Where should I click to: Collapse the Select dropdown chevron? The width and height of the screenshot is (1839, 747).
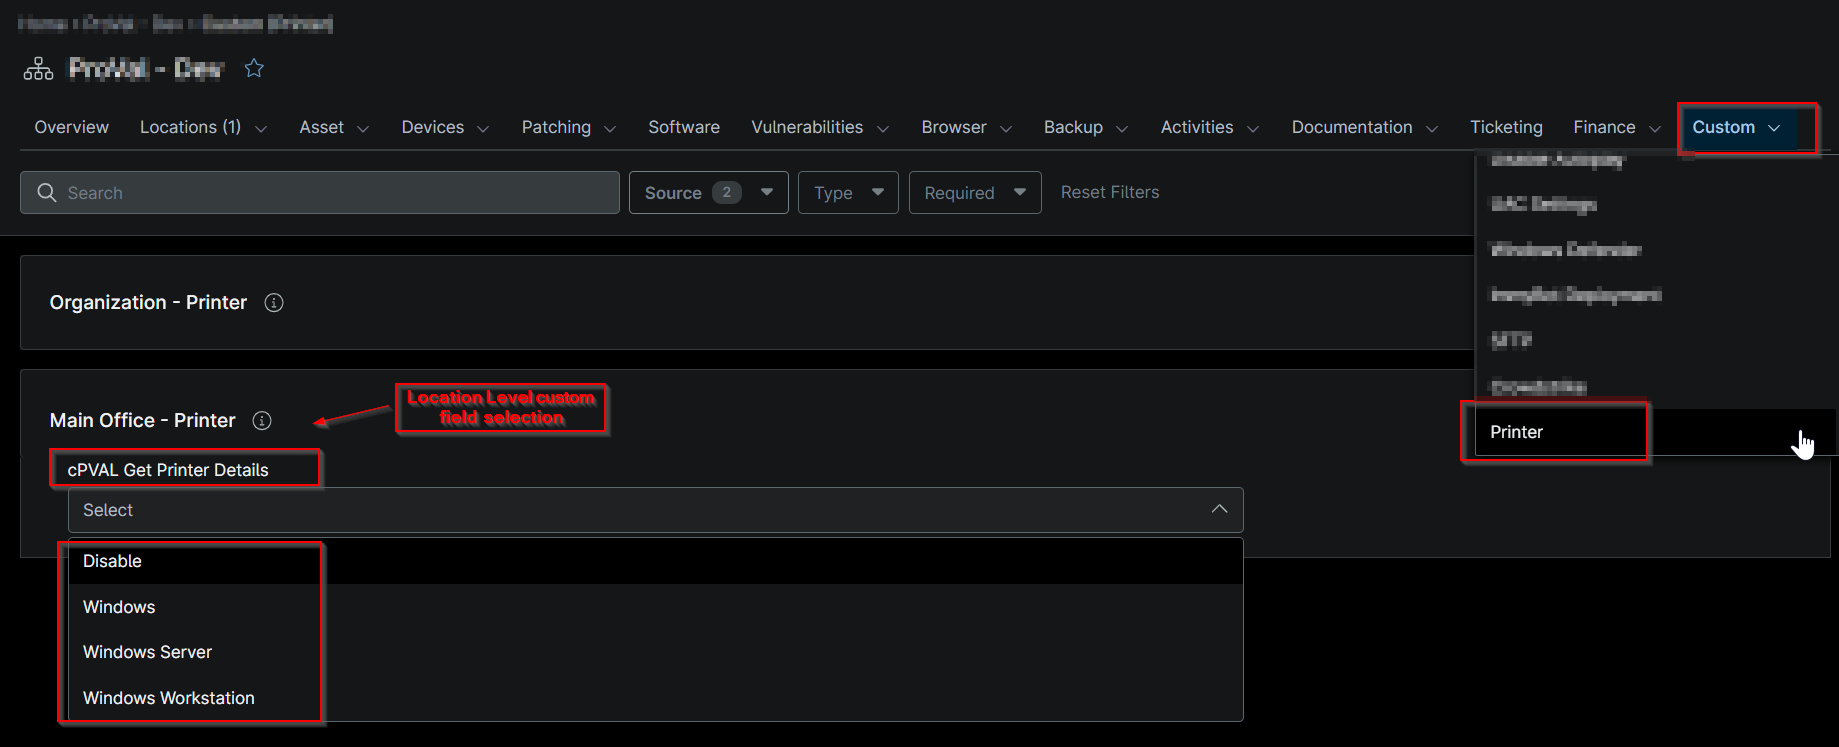pos(1219,509)
